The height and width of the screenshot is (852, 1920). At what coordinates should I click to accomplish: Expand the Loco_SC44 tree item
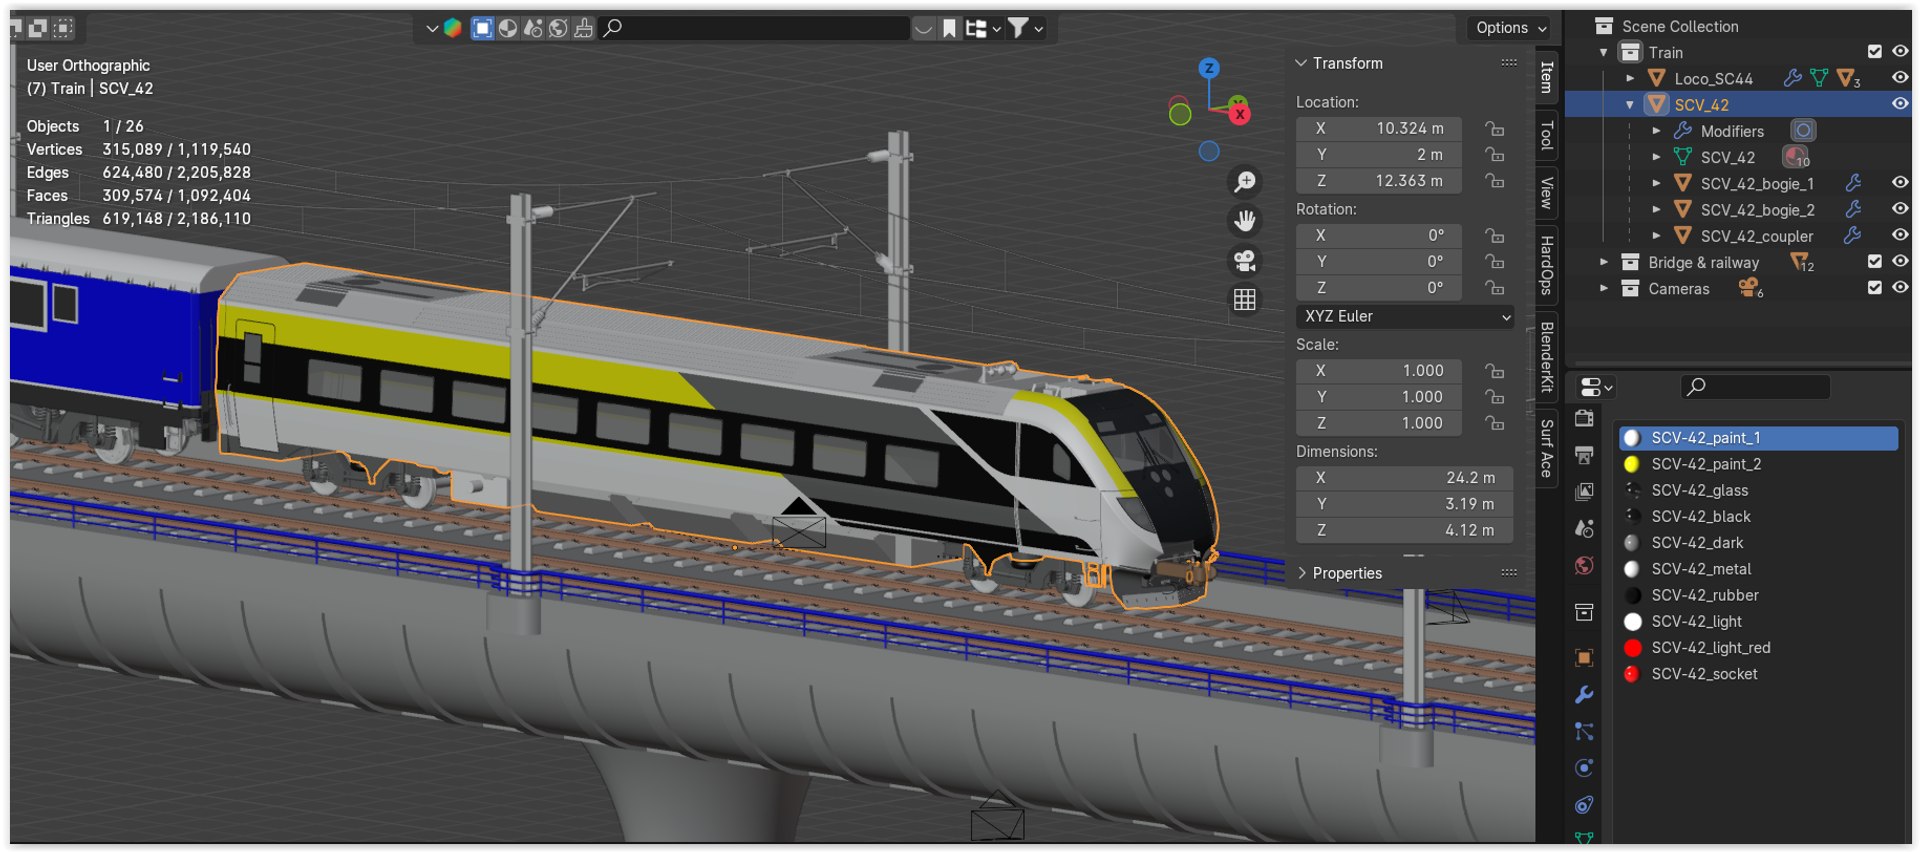(x=1630, y=78)
